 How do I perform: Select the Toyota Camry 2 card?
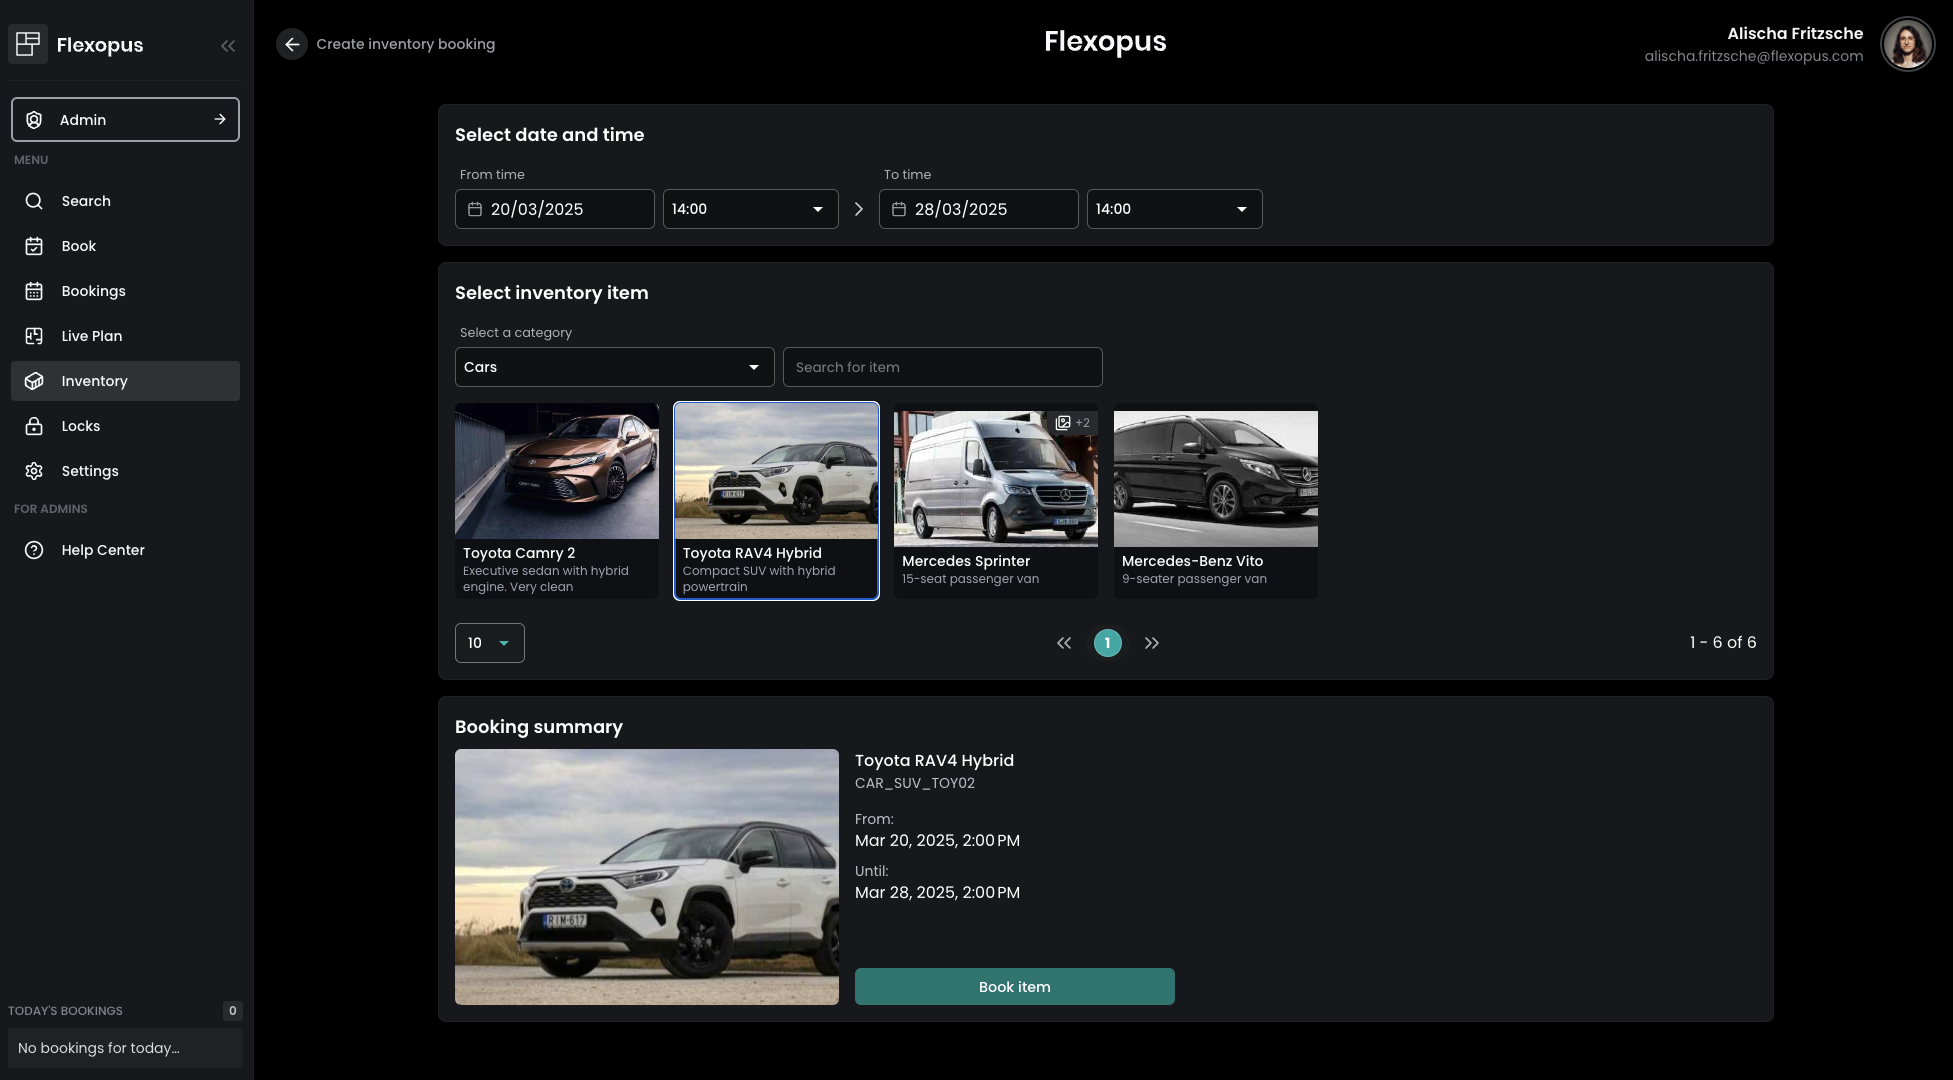(x=557, y=500)
